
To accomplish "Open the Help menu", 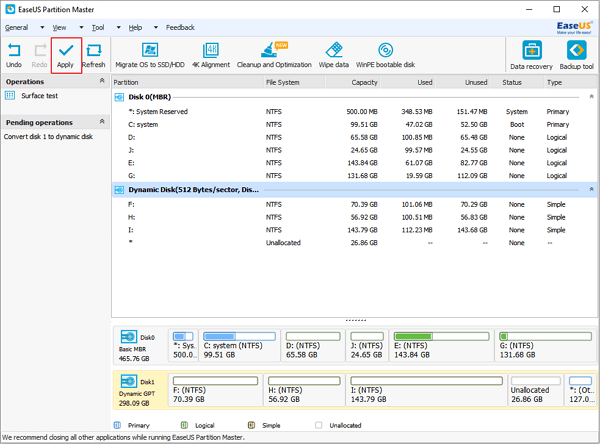I will pyautogui.click(x=135, y=28).
